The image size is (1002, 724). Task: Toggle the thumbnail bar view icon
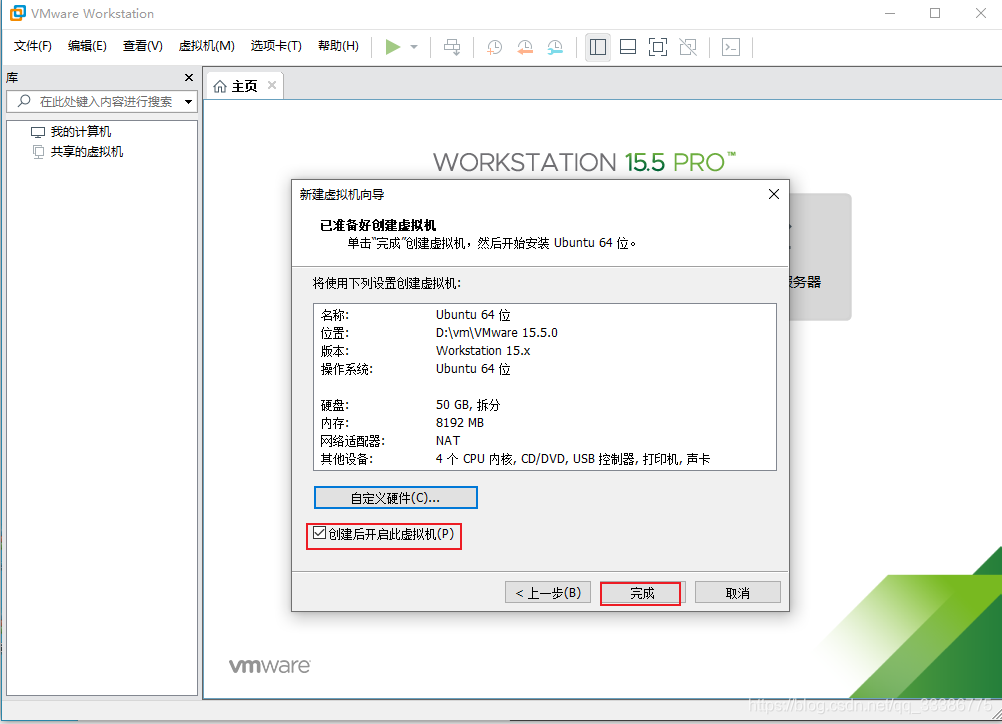click(x=628, y=47)
